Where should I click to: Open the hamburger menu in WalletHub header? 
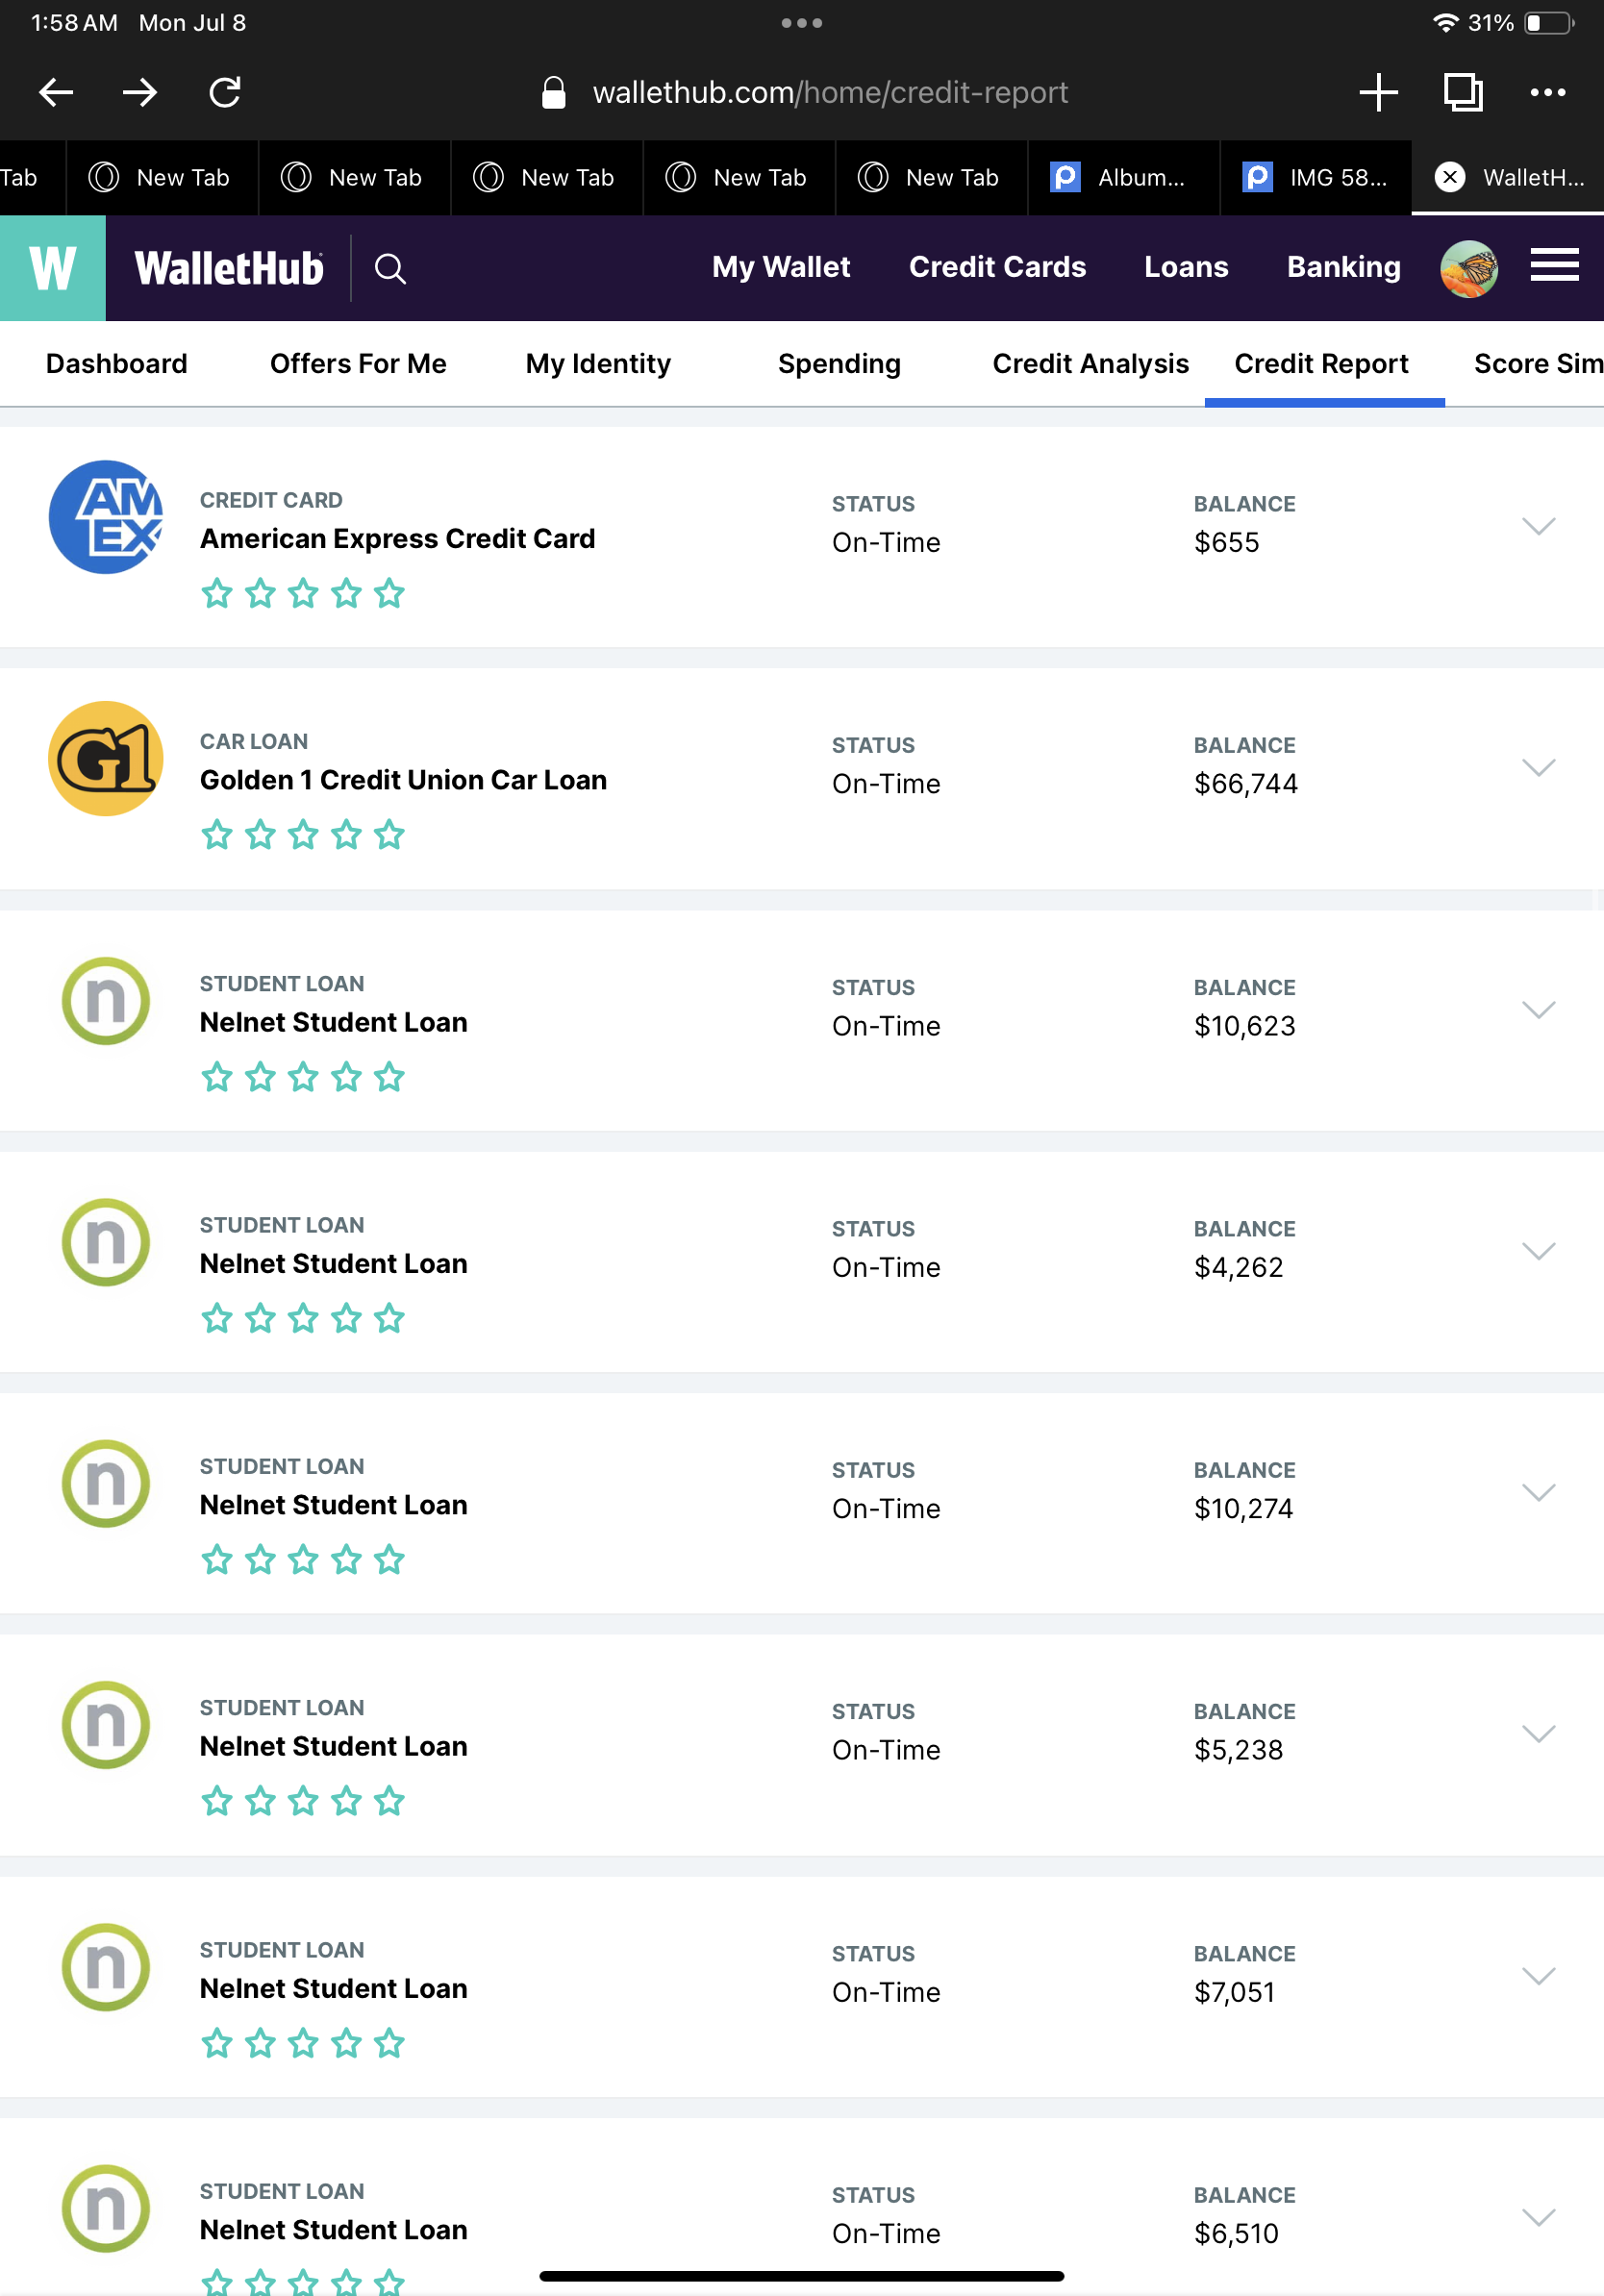click(x=1554, y=266)
